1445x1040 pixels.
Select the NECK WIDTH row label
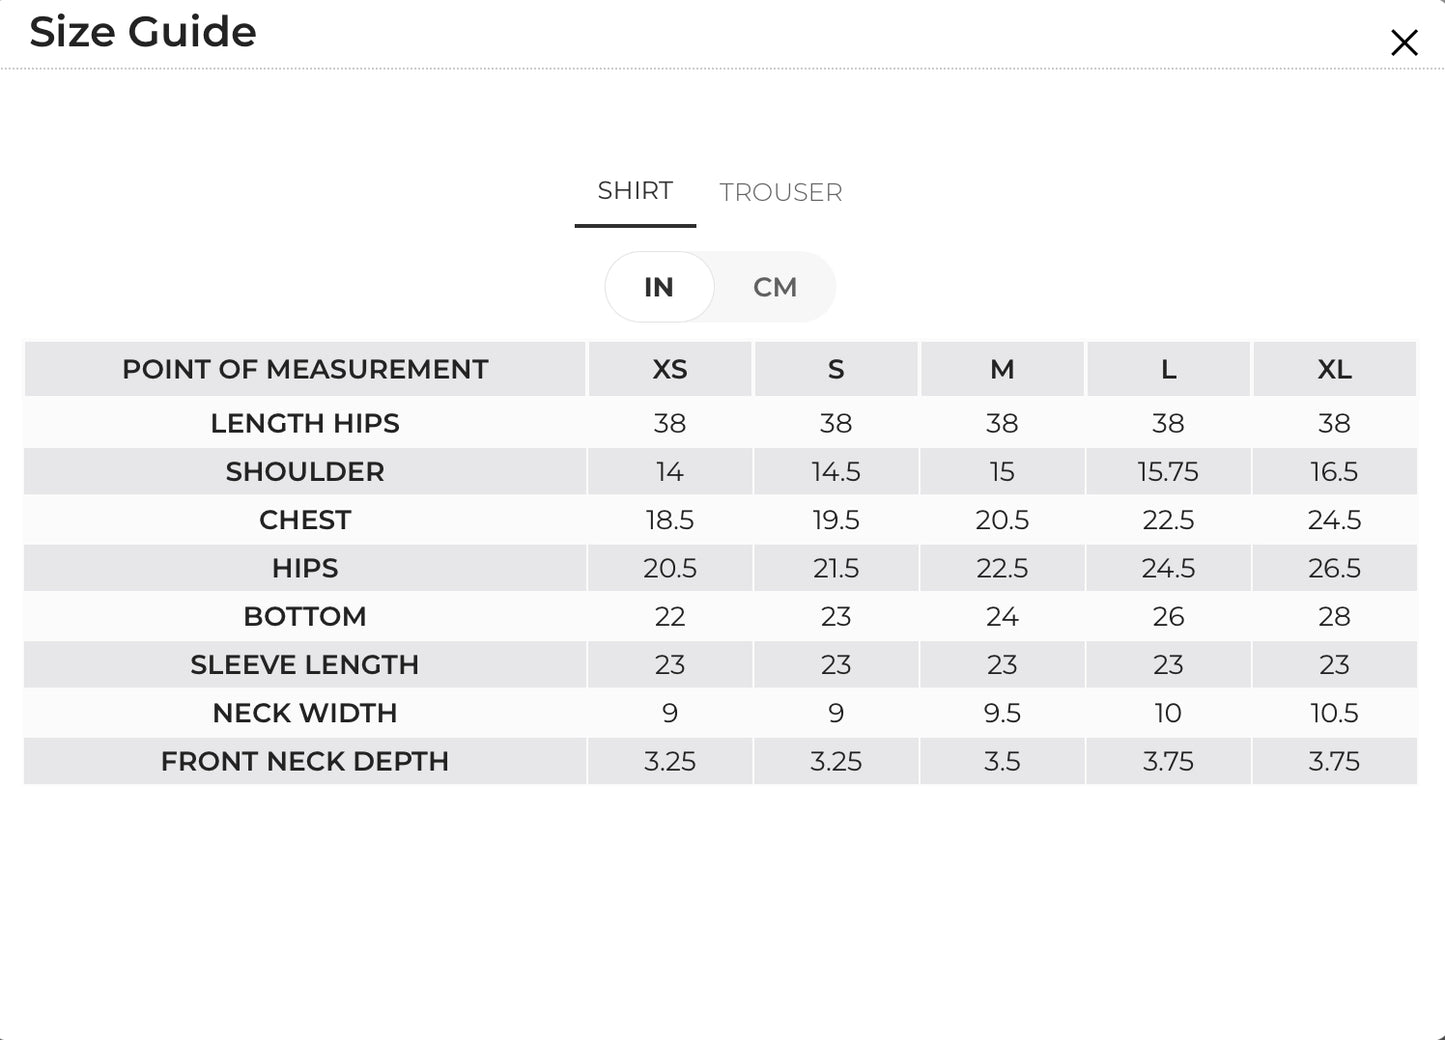305,713
